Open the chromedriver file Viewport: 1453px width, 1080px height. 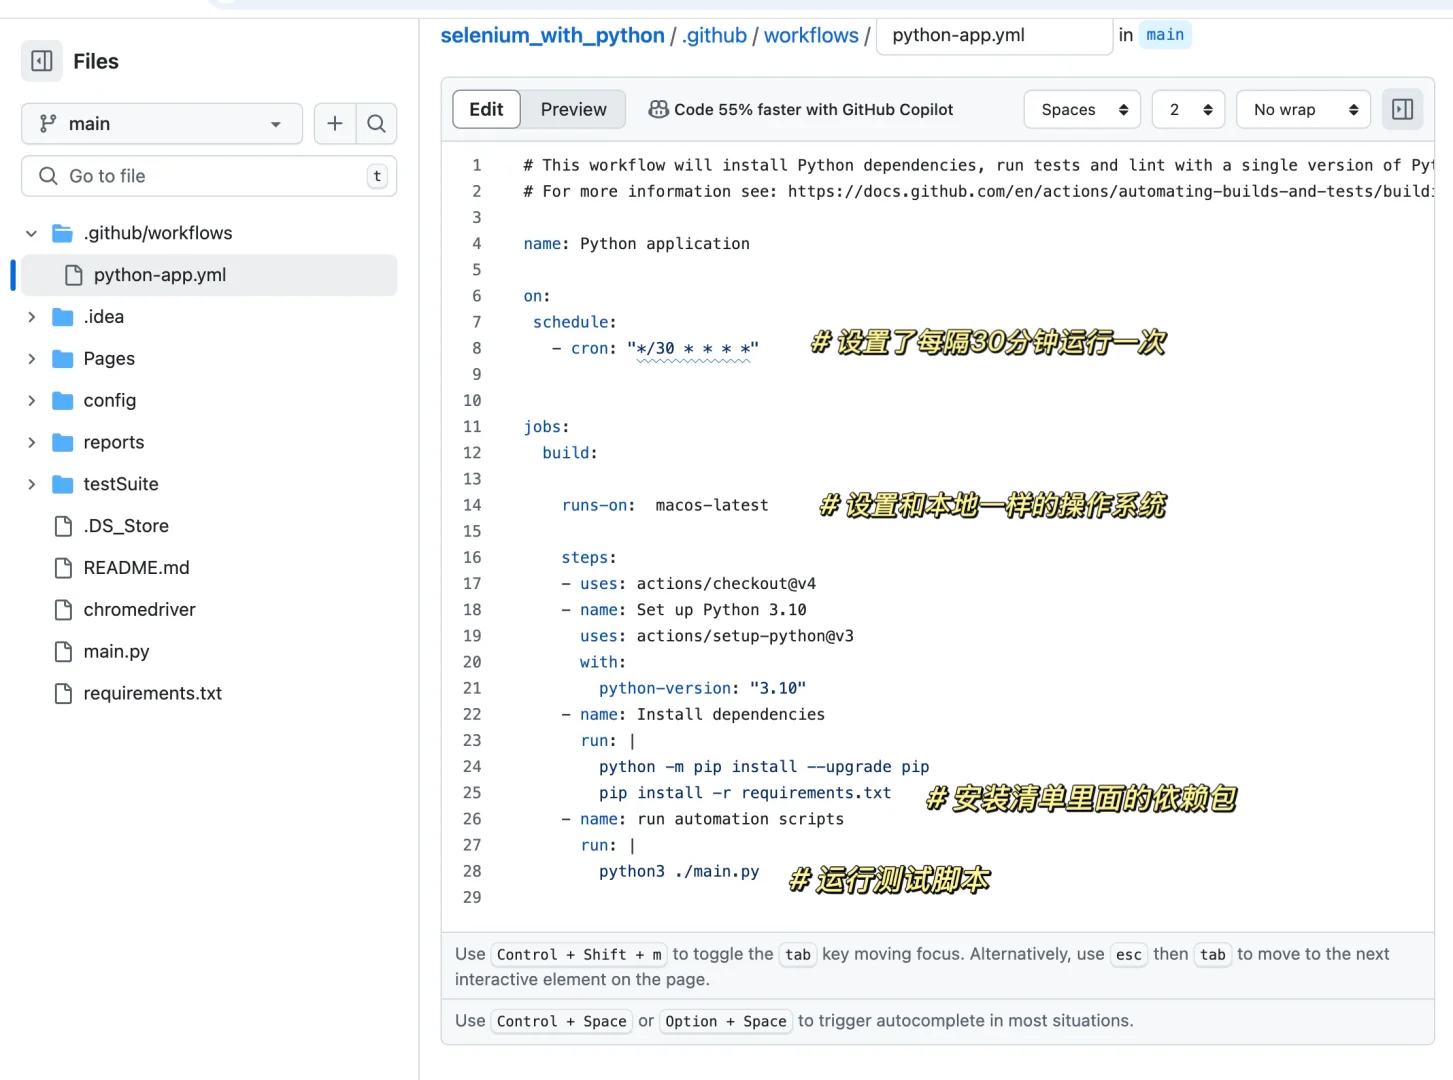(209, 610)
